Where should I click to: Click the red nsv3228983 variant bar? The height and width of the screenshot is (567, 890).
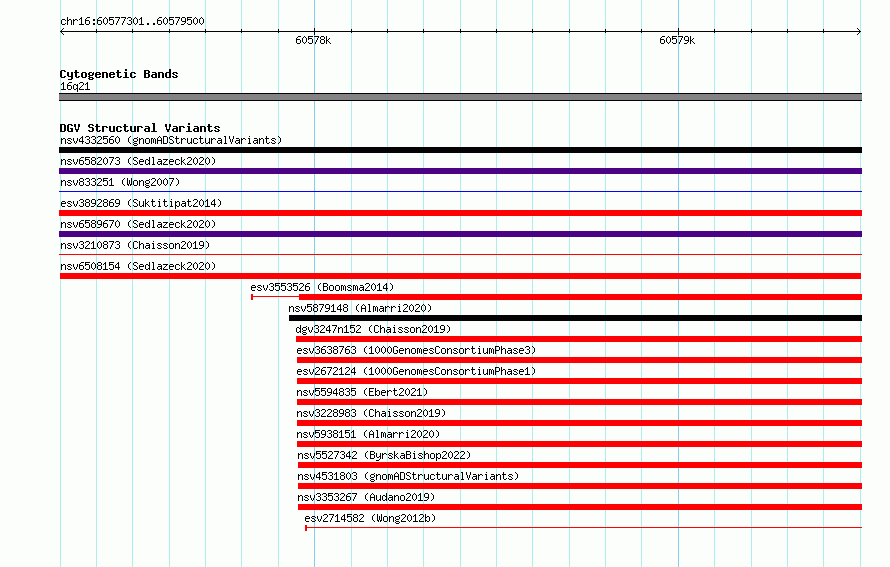(x=579, y=423)
